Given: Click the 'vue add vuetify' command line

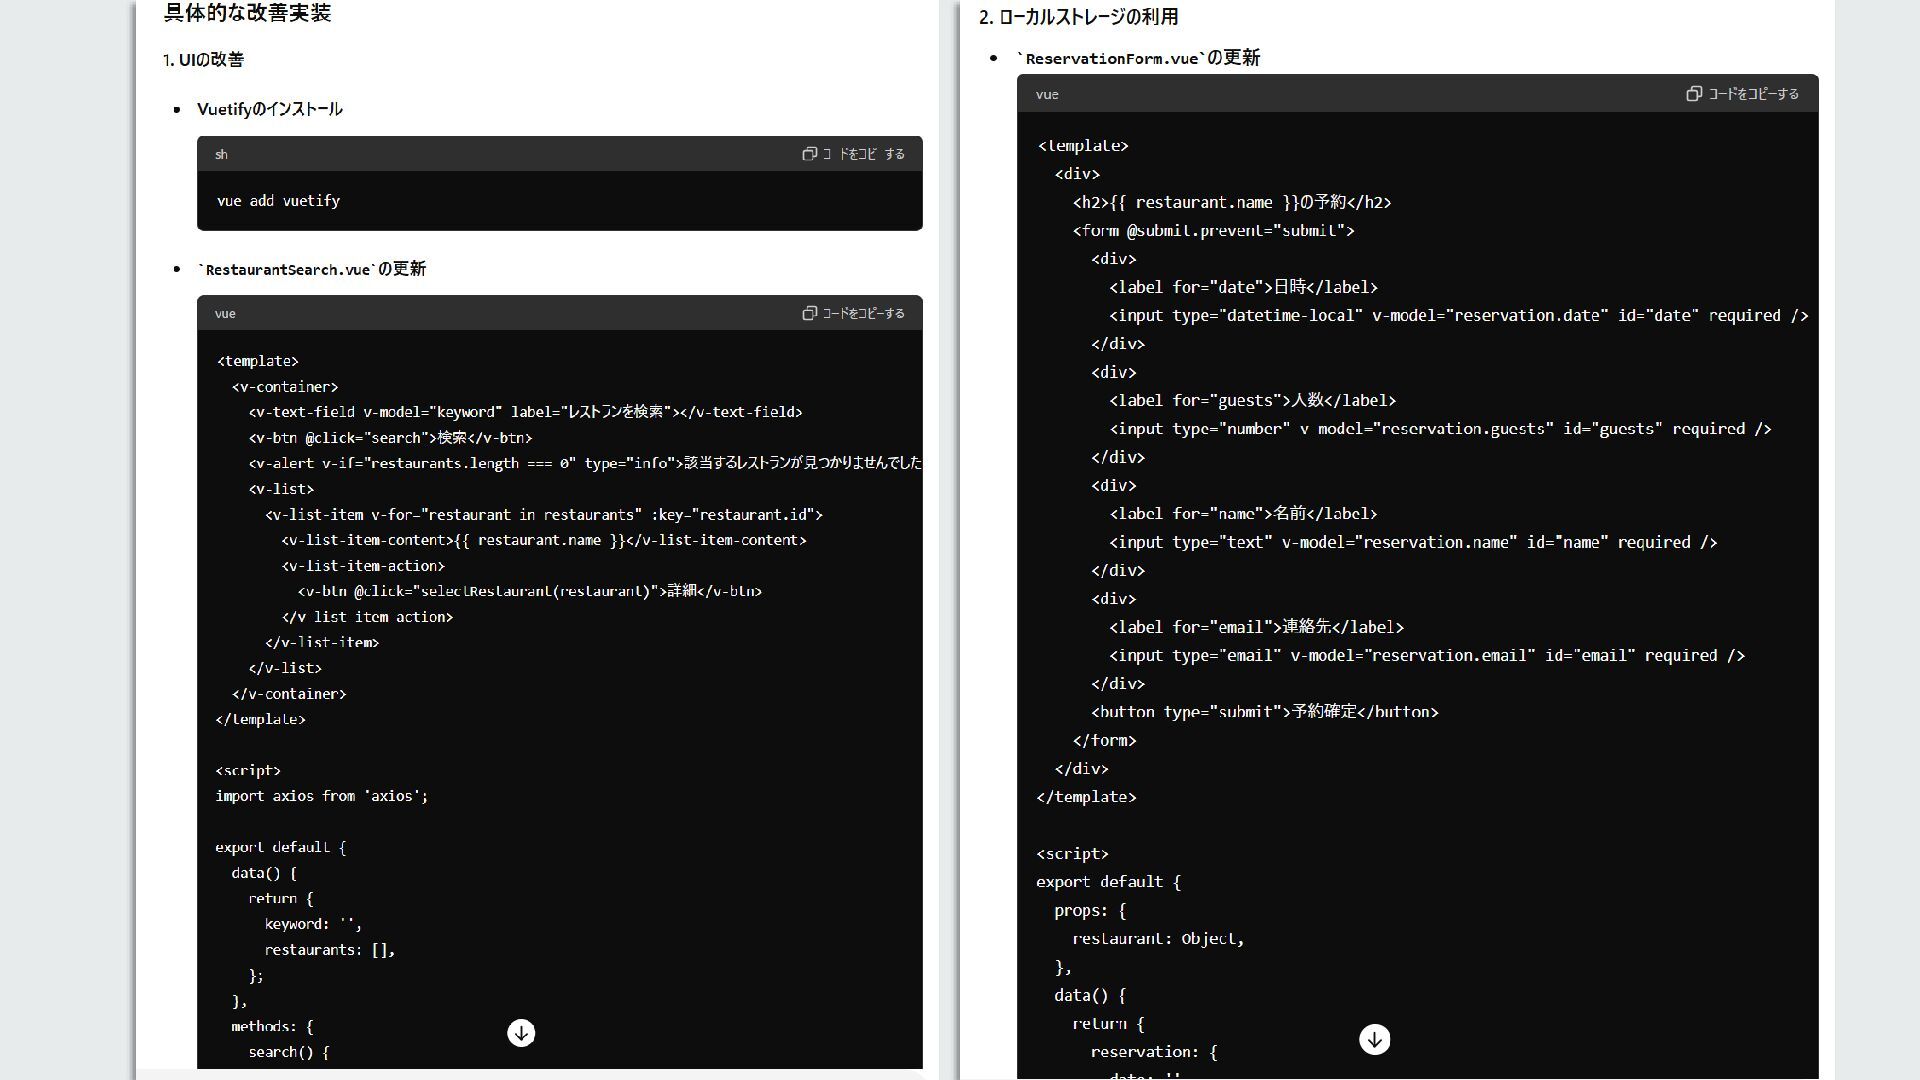Looking at the screenshot, I should click(x=278, y=201).
